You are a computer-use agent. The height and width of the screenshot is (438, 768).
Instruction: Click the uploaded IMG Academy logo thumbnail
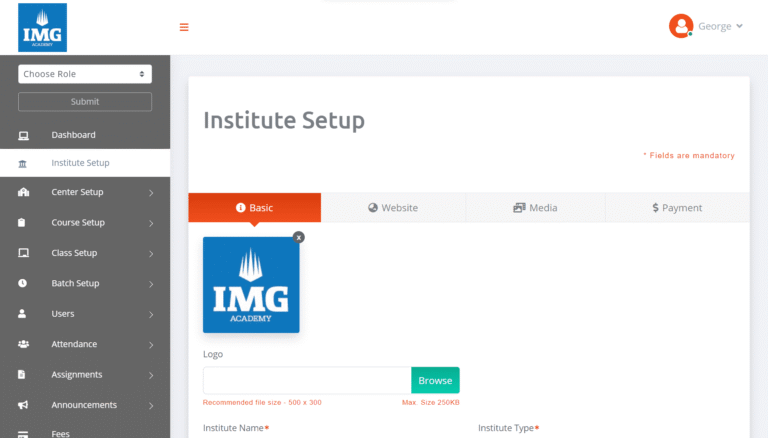[251, 285]
